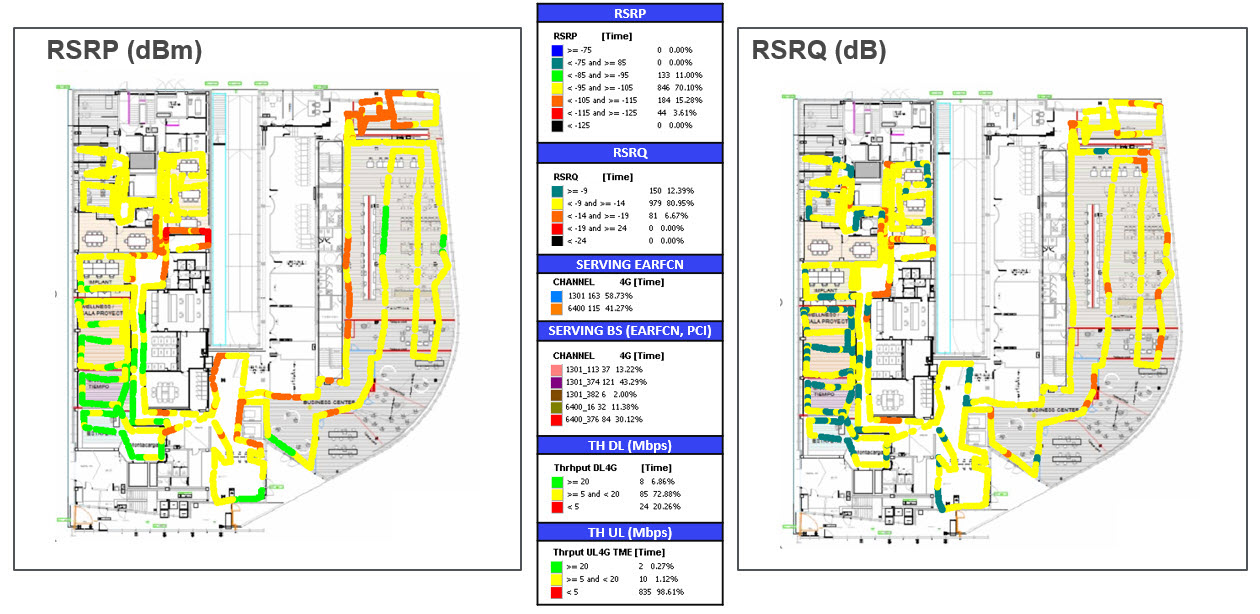Click the pink 1301_113 serving cell swatch
1260x614 pixels.
[557, 370]
